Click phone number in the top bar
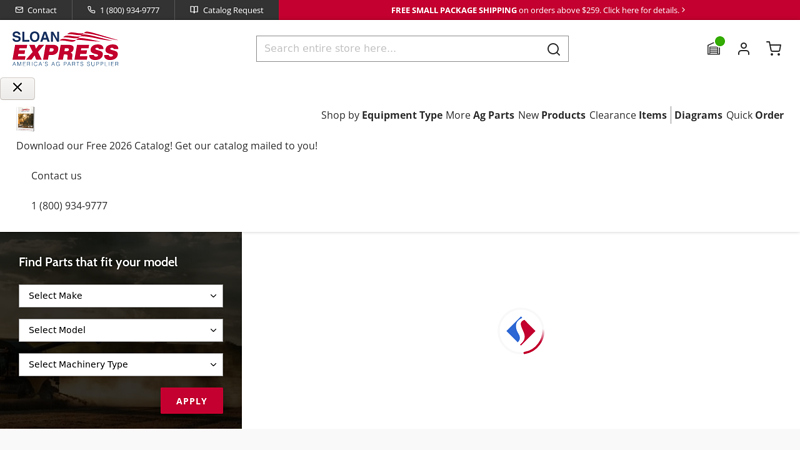Image resolution: width=800 pixels, height=450 pixels. (123, 10)
